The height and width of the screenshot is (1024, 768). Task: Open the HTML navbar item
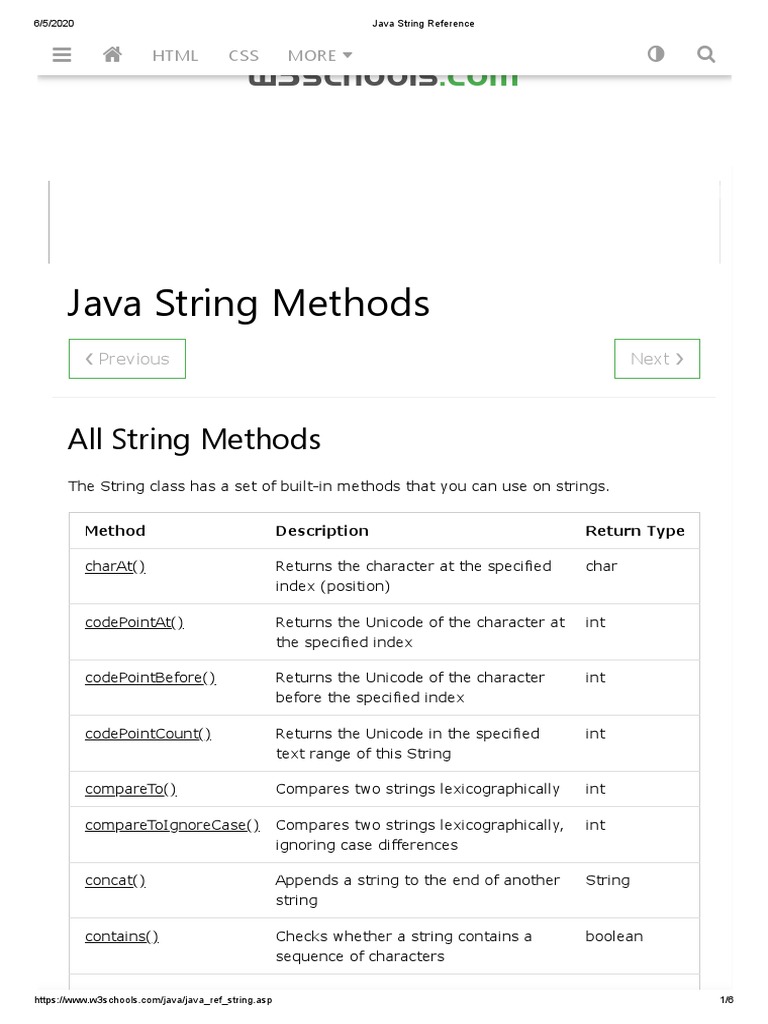click(x=175, y=56)
